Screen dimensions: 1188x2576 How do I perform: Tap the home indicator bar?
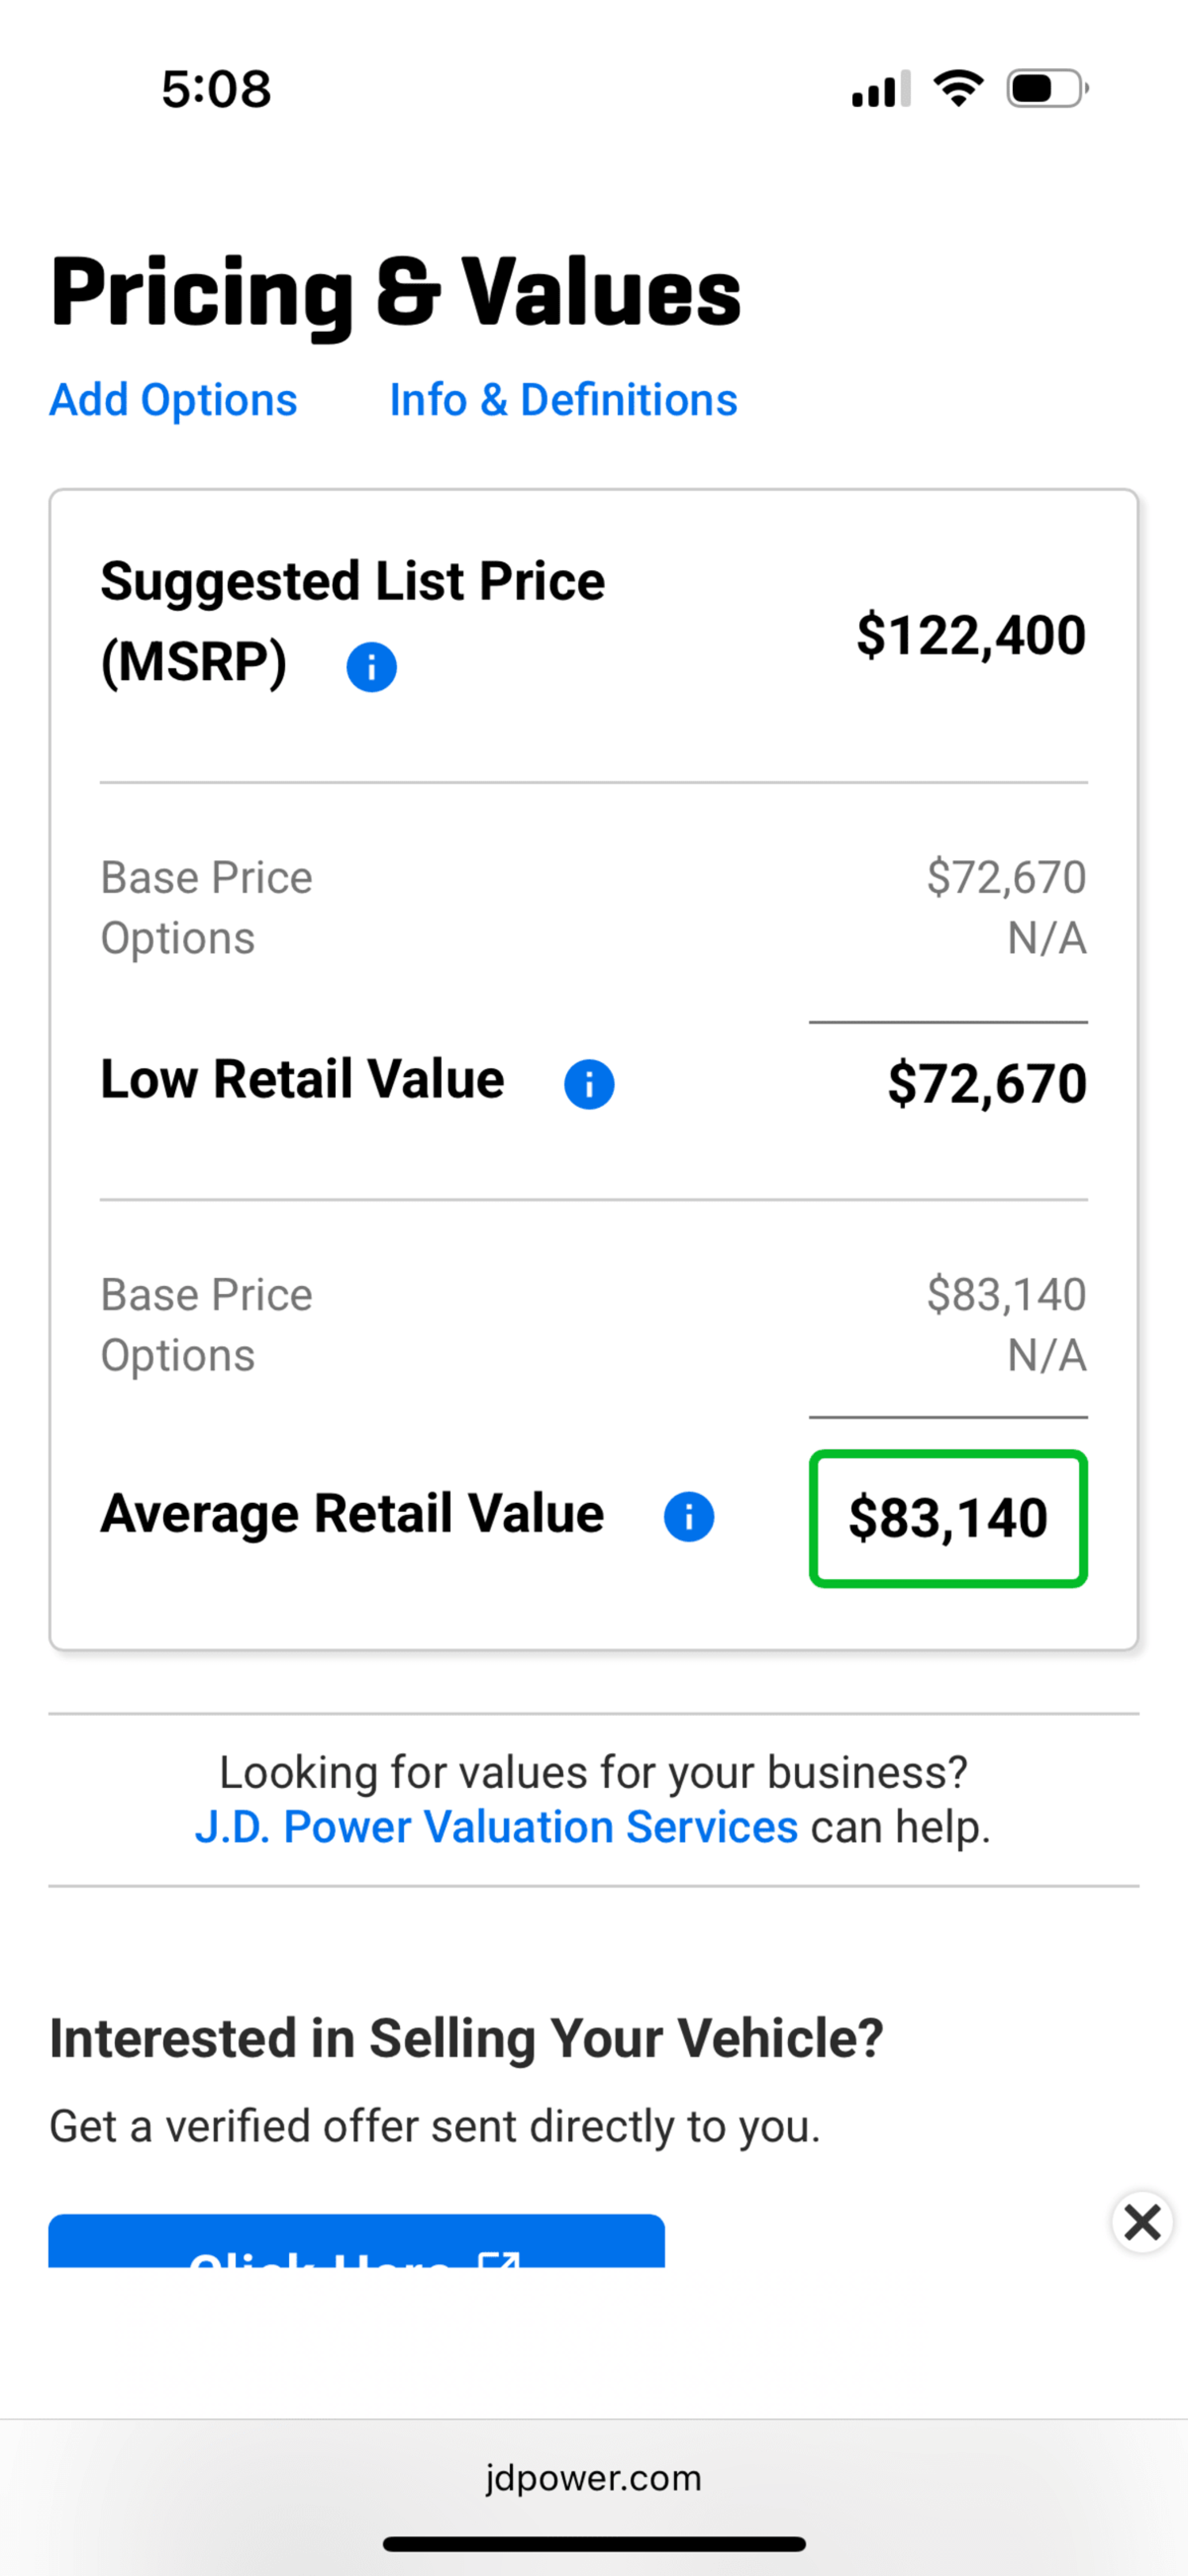[594, 2544]
